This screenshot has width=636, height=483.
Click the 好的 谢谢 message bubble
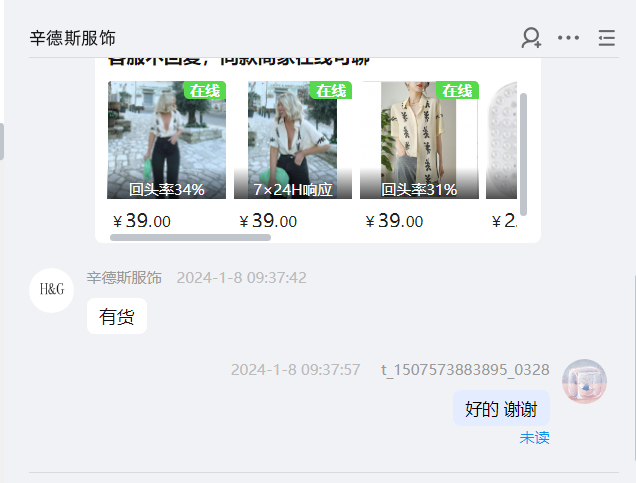tap(501, 408)
